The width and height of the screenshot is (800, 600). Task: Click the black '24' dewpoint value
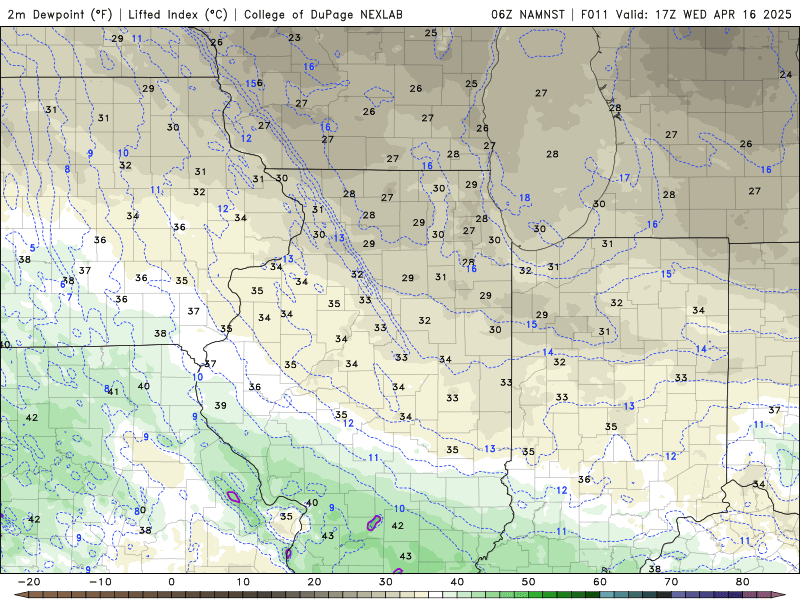point(786,74)
